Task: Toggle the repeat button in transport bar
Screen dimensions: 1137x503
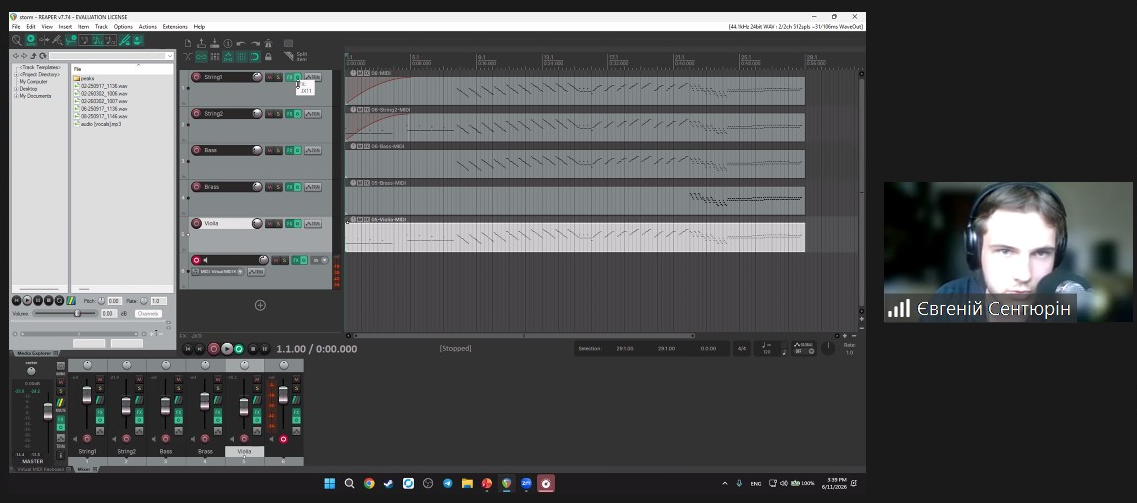Action: pyautogui.click(x=239, y=349)
